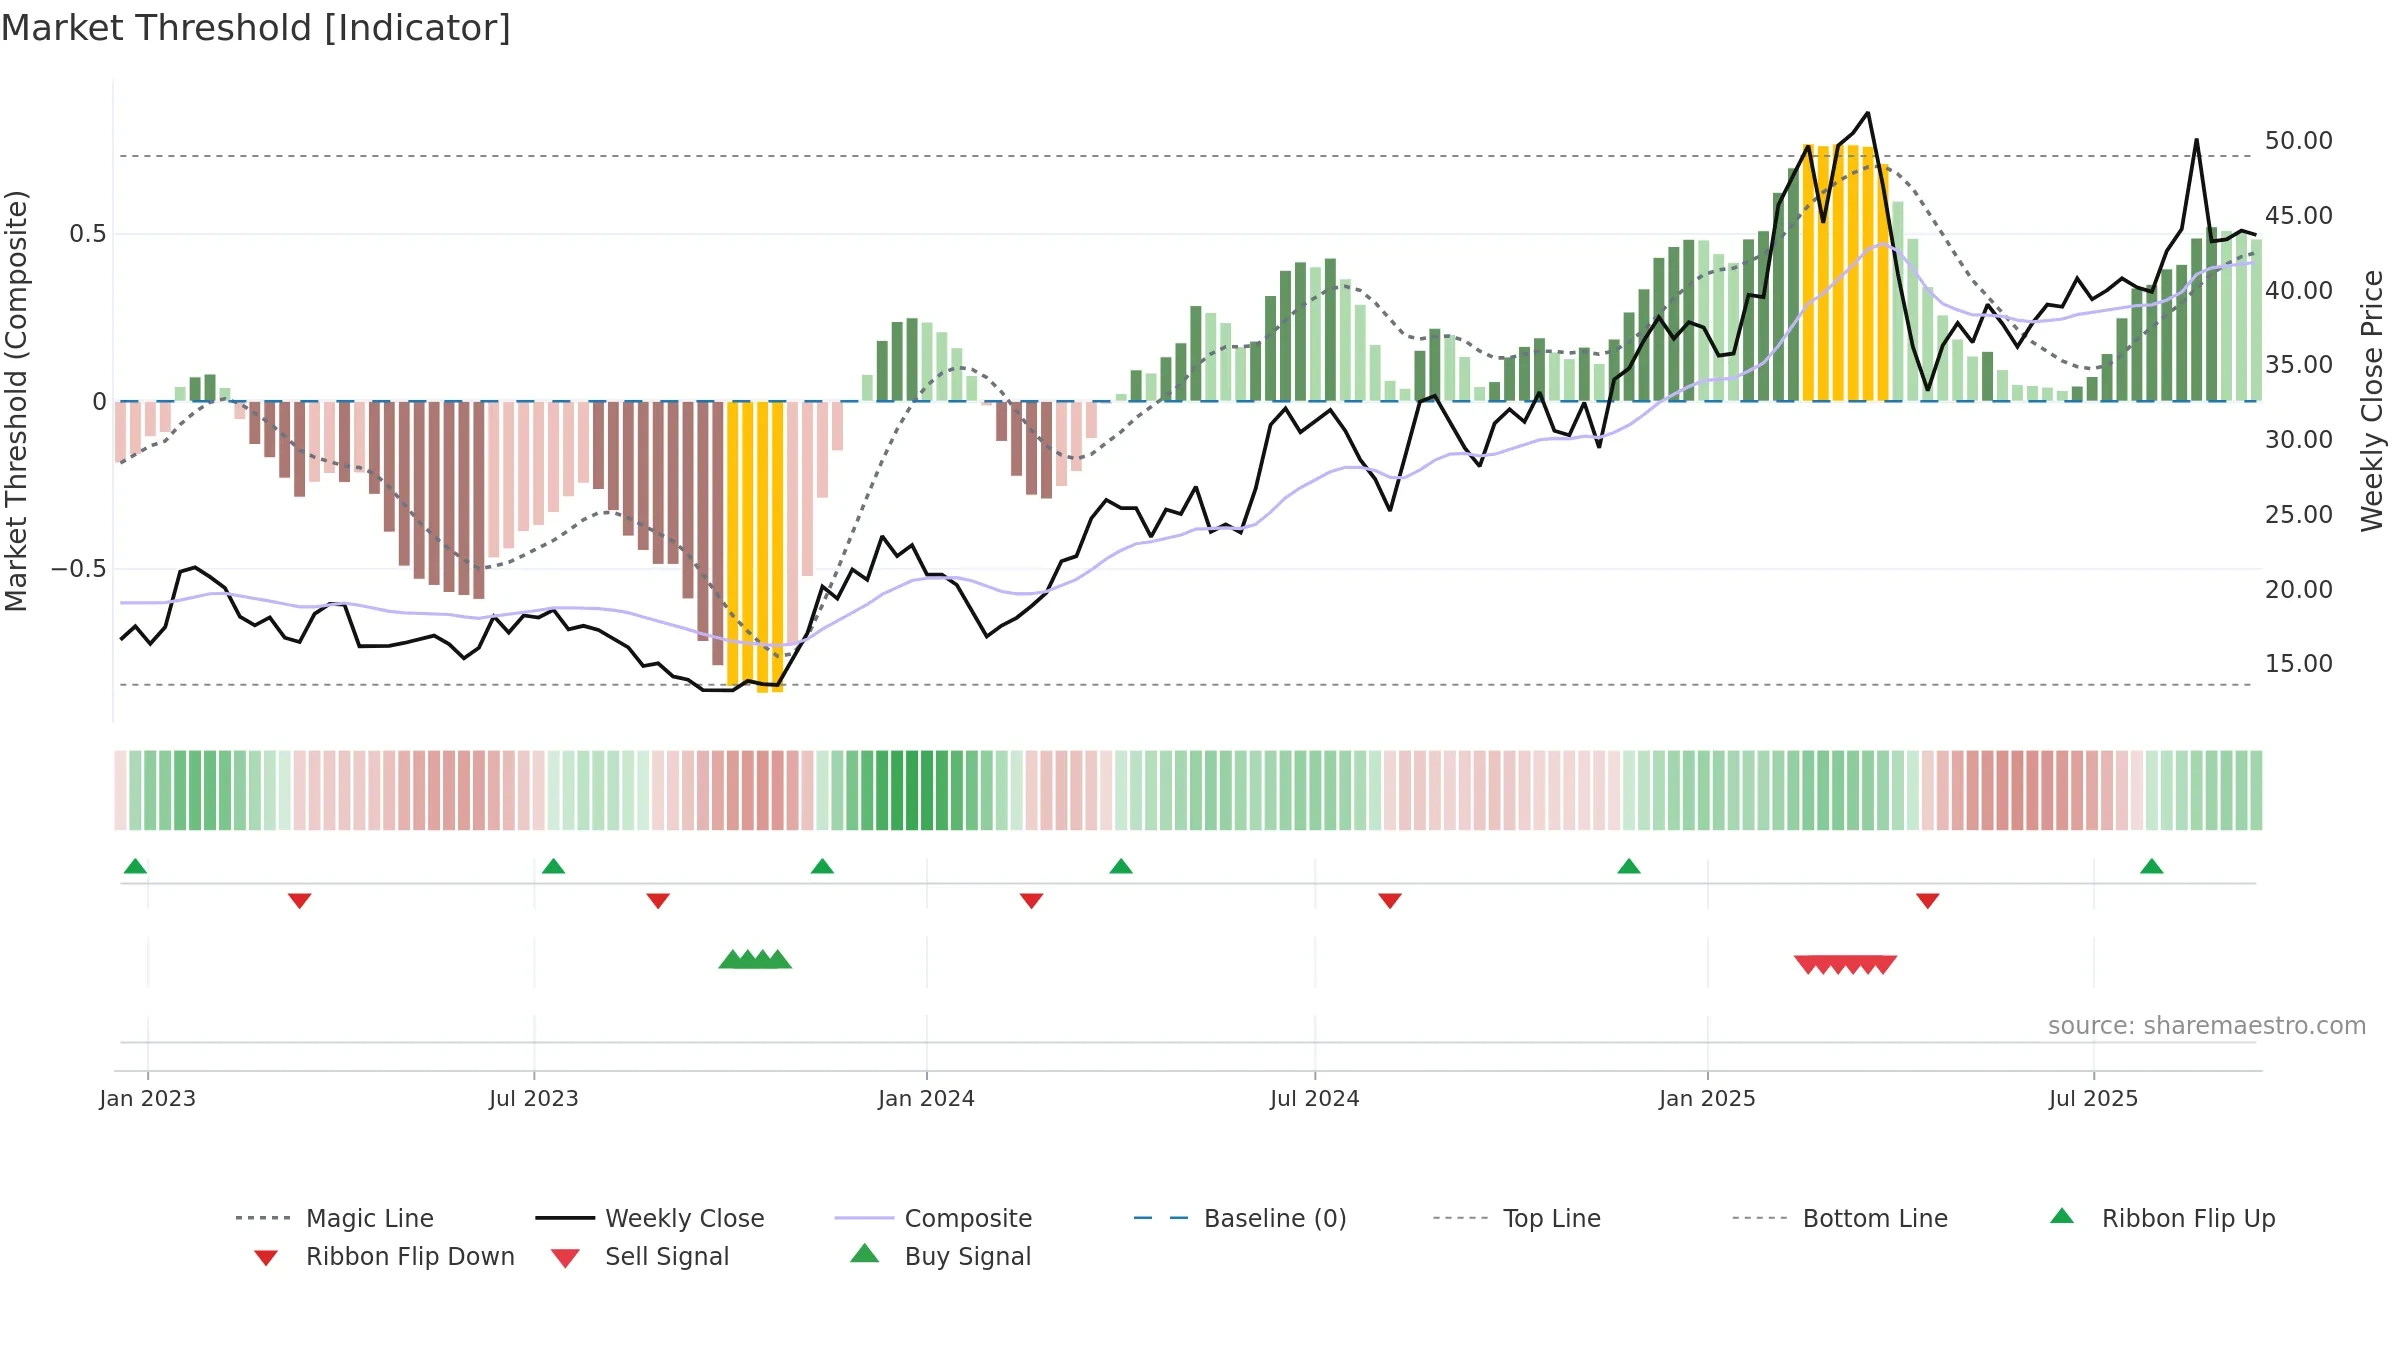Viewport: 2400px width, 1350px height.
Task: Toggle the Baseline (0) legend entry
Action: 1240,1218
